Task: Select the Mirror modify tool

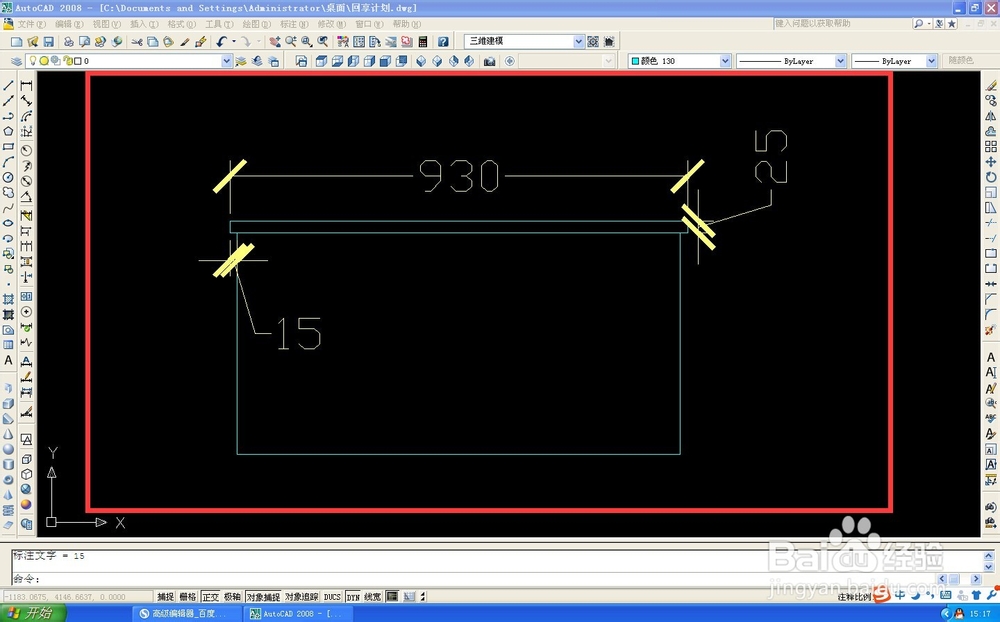Action: click(x=990, y=116)
